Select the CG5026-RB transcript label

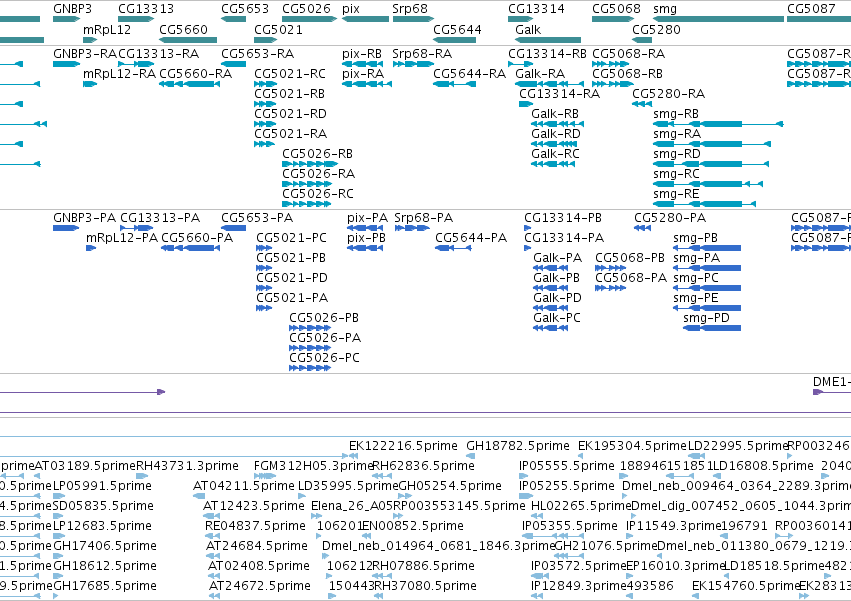[x=317, y=154]
